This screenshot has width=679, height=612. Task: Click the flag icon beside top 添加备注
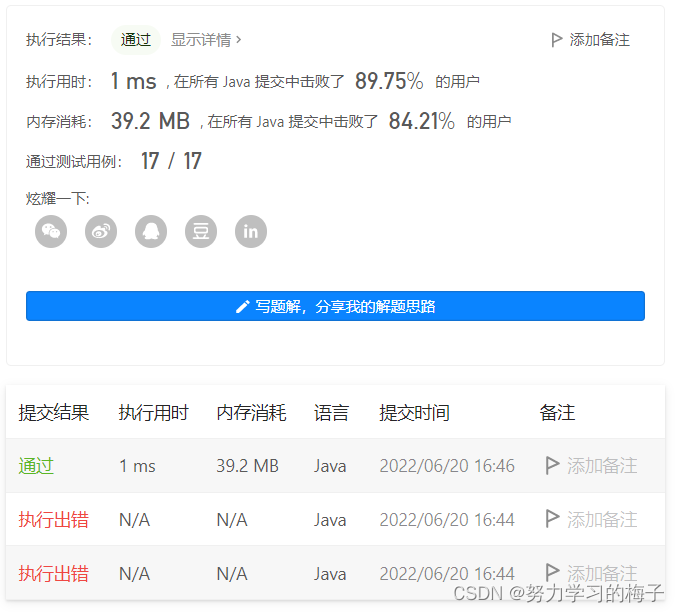click(556, 40)
